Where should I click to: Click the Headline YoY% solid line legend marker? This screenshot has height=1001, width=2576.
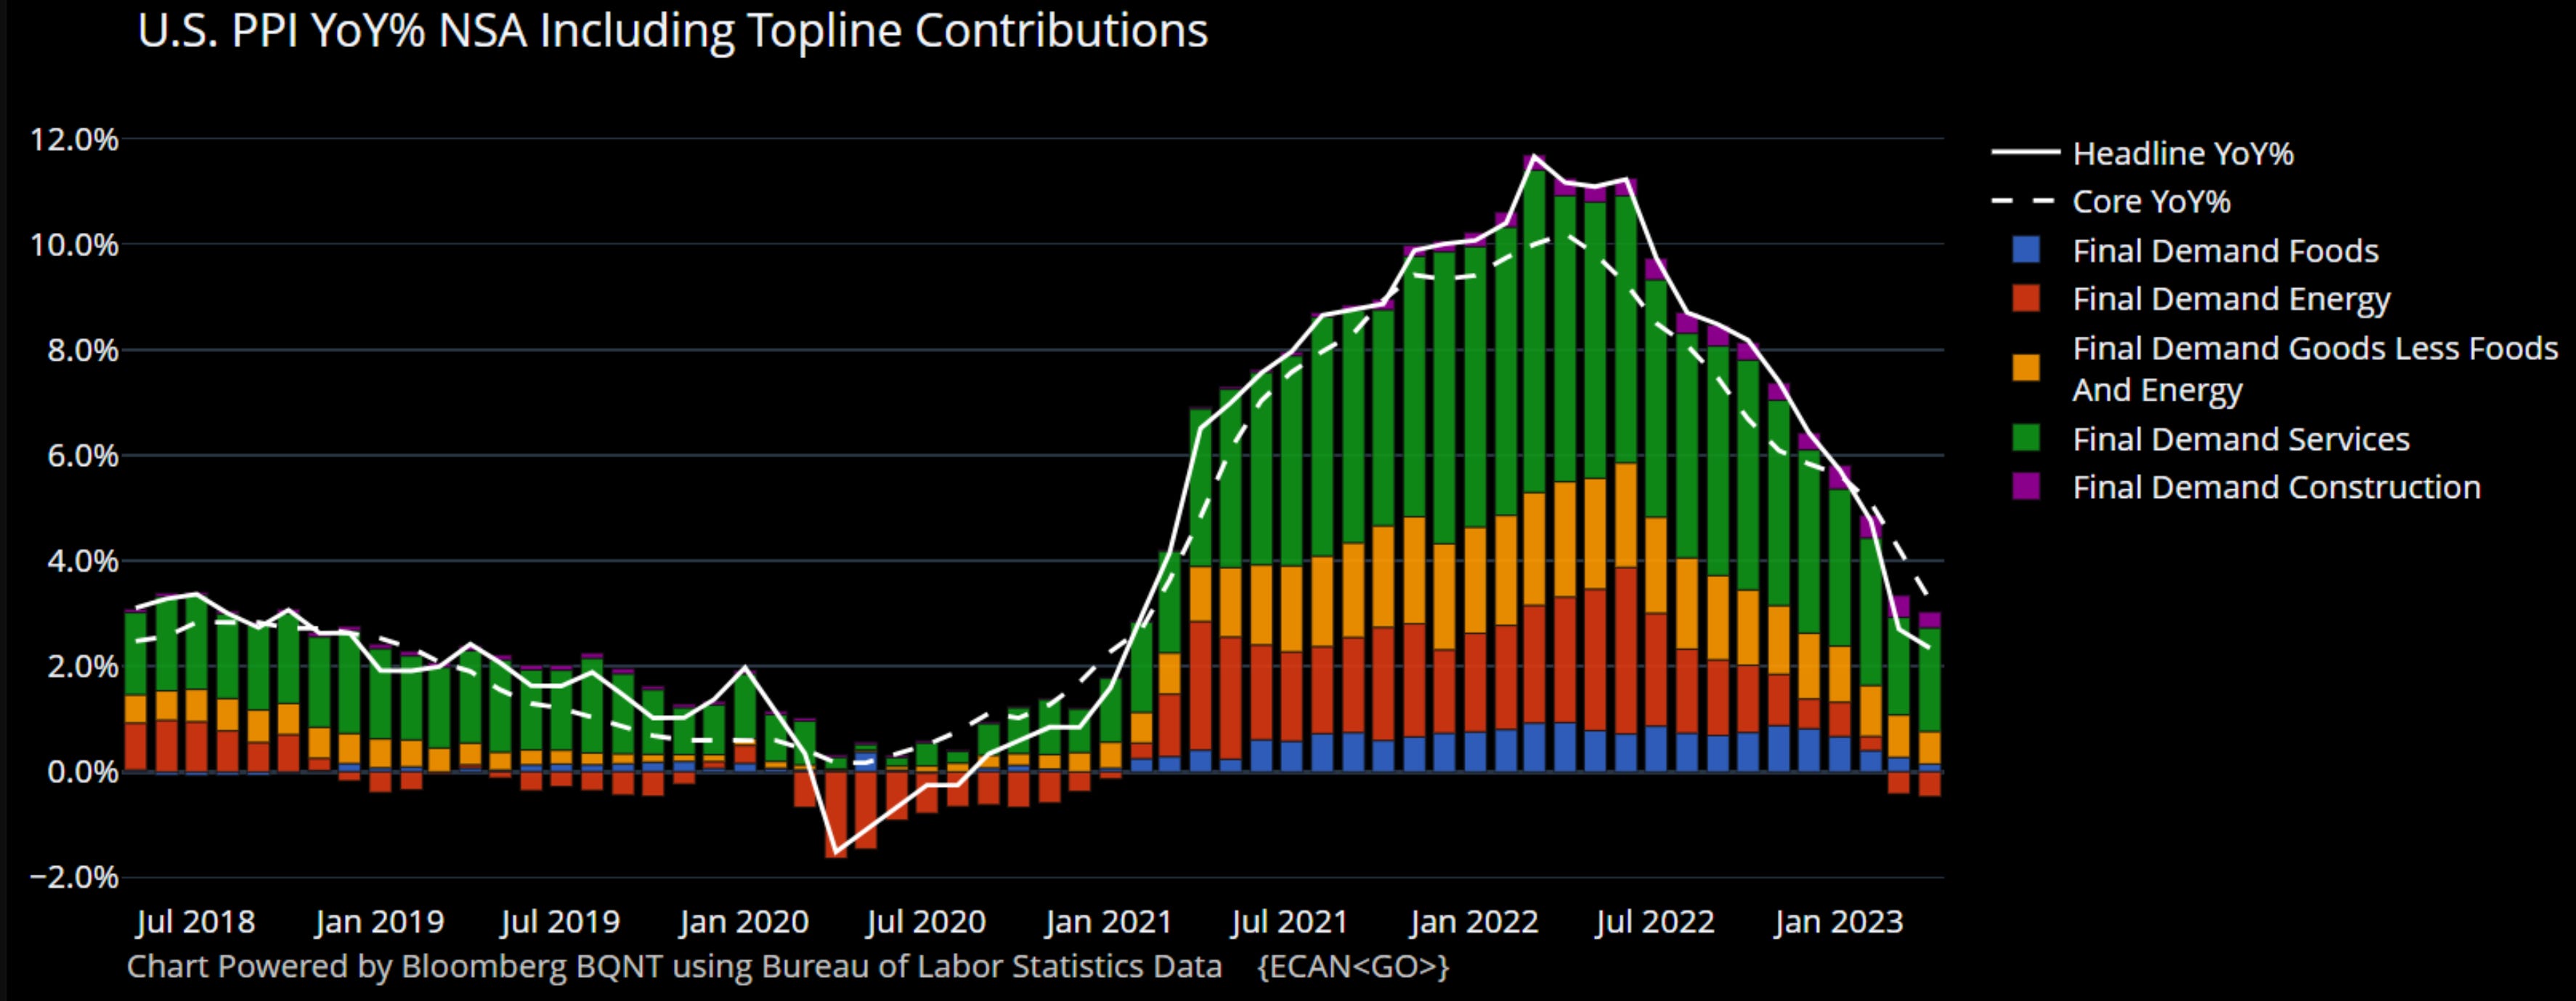2025,153
